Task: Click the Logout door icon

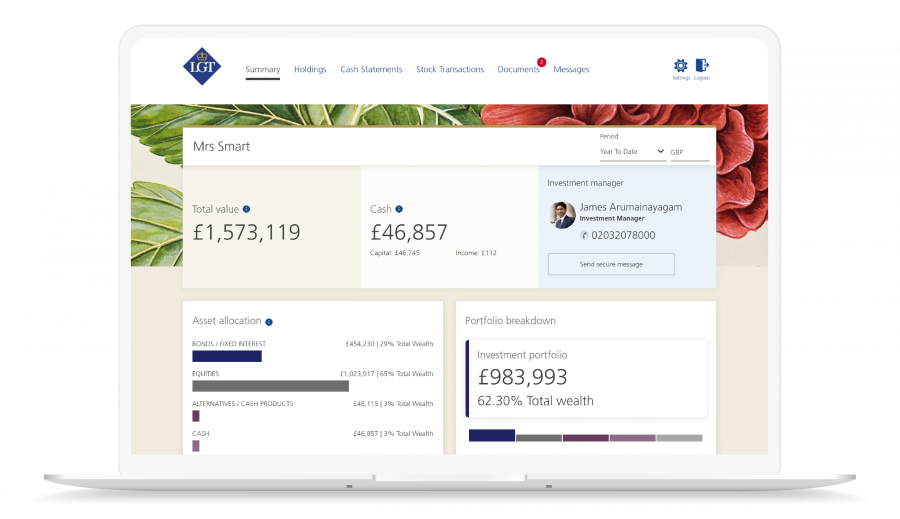Action: 702,65
